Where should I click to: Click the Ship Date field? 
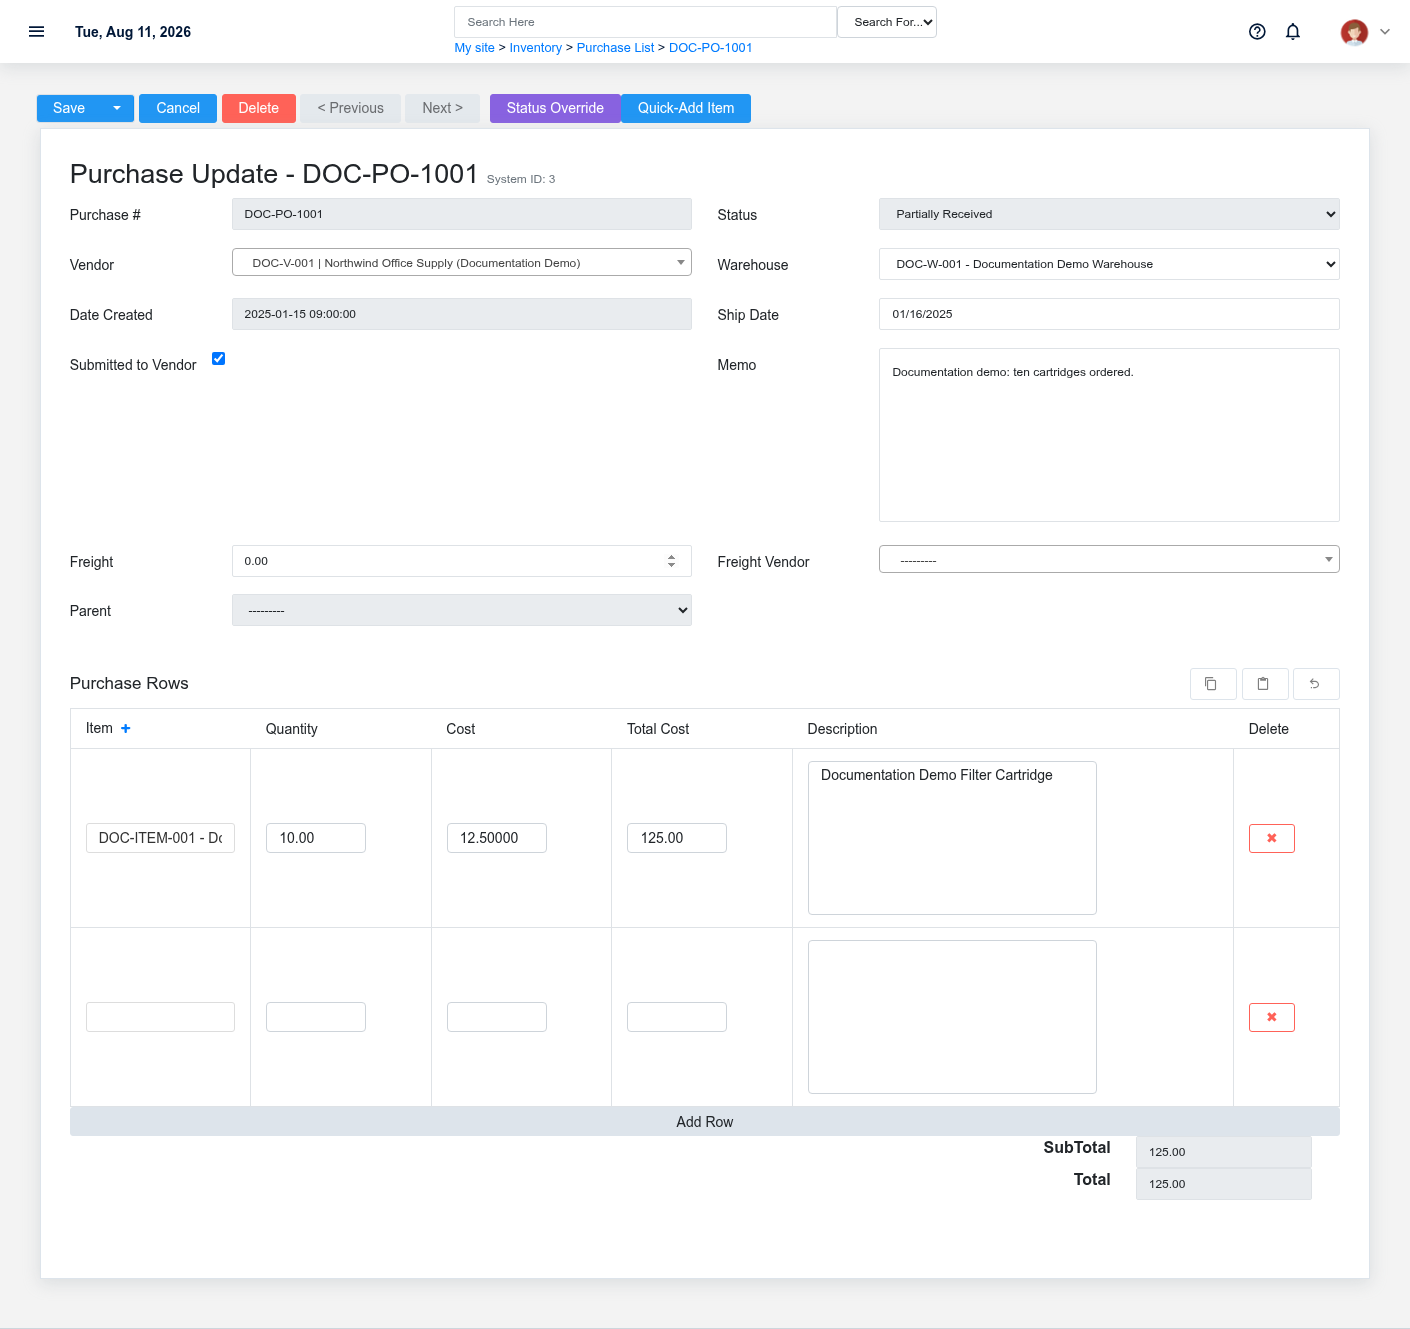(1109, 314)
